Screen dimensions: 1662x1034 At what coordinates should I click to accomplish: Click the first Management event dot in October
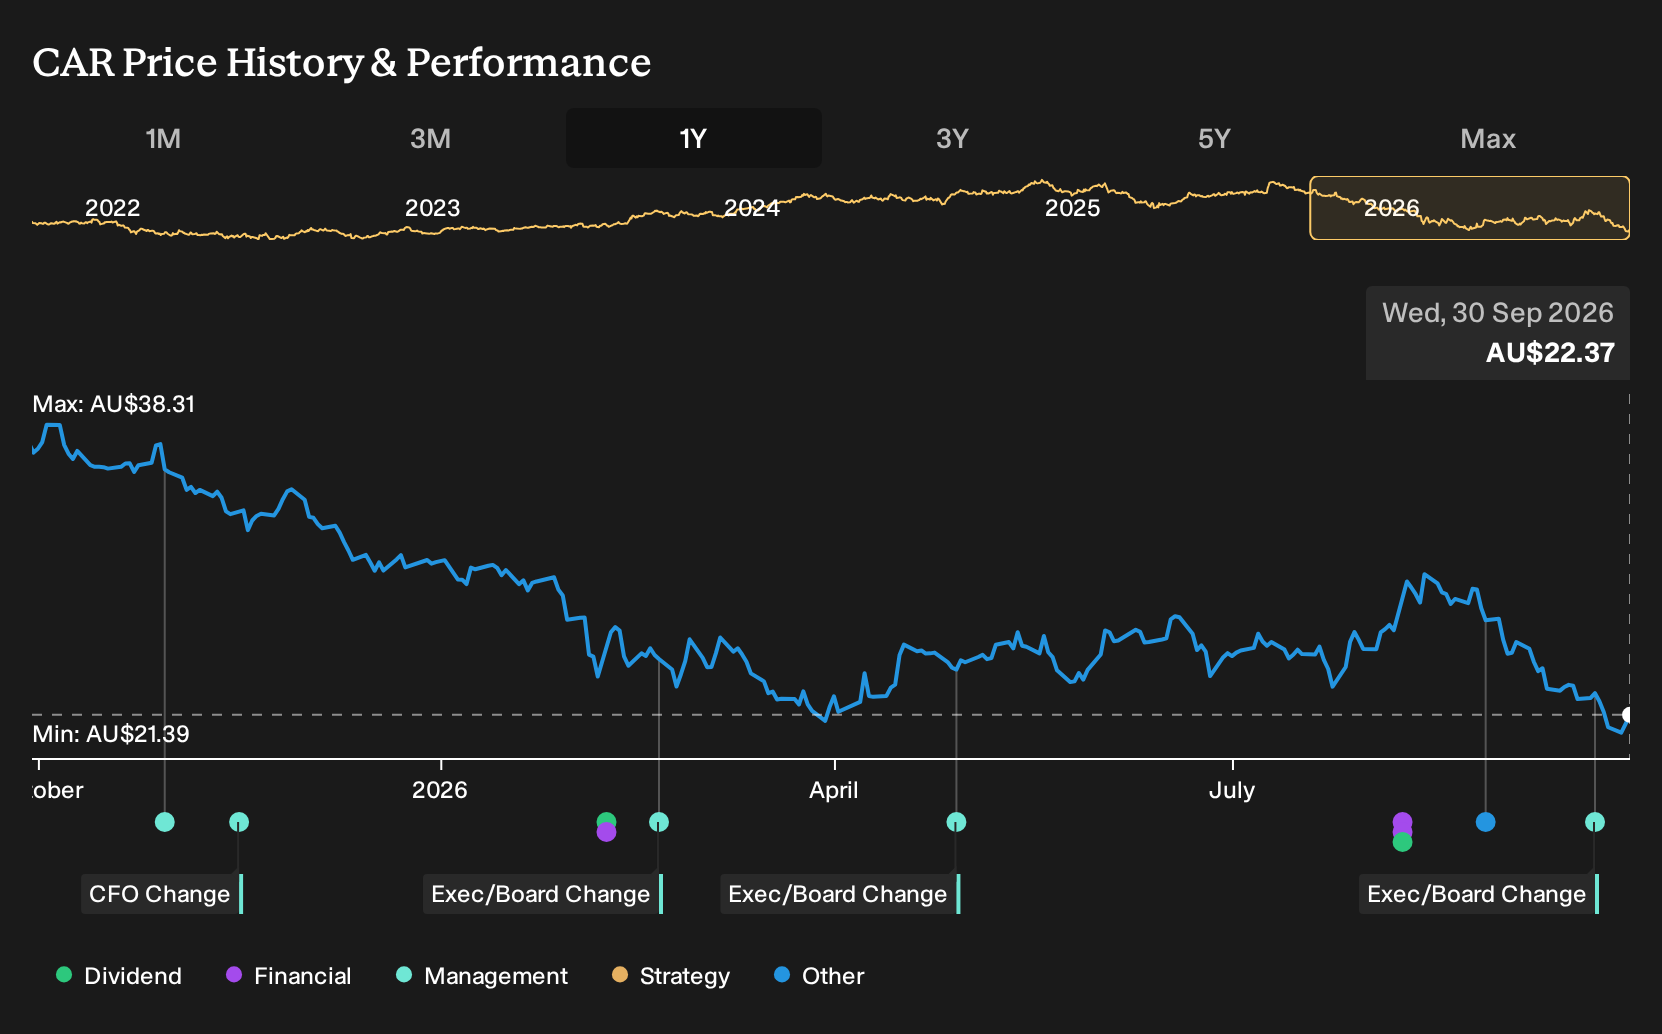(165, 822)
